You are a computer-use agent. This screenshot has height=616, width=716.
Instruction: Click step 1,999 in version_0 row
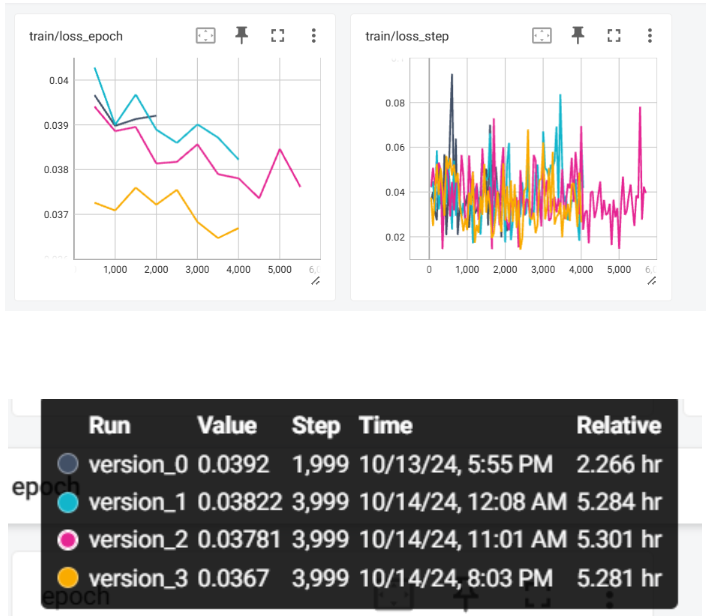tap(321, 464)
